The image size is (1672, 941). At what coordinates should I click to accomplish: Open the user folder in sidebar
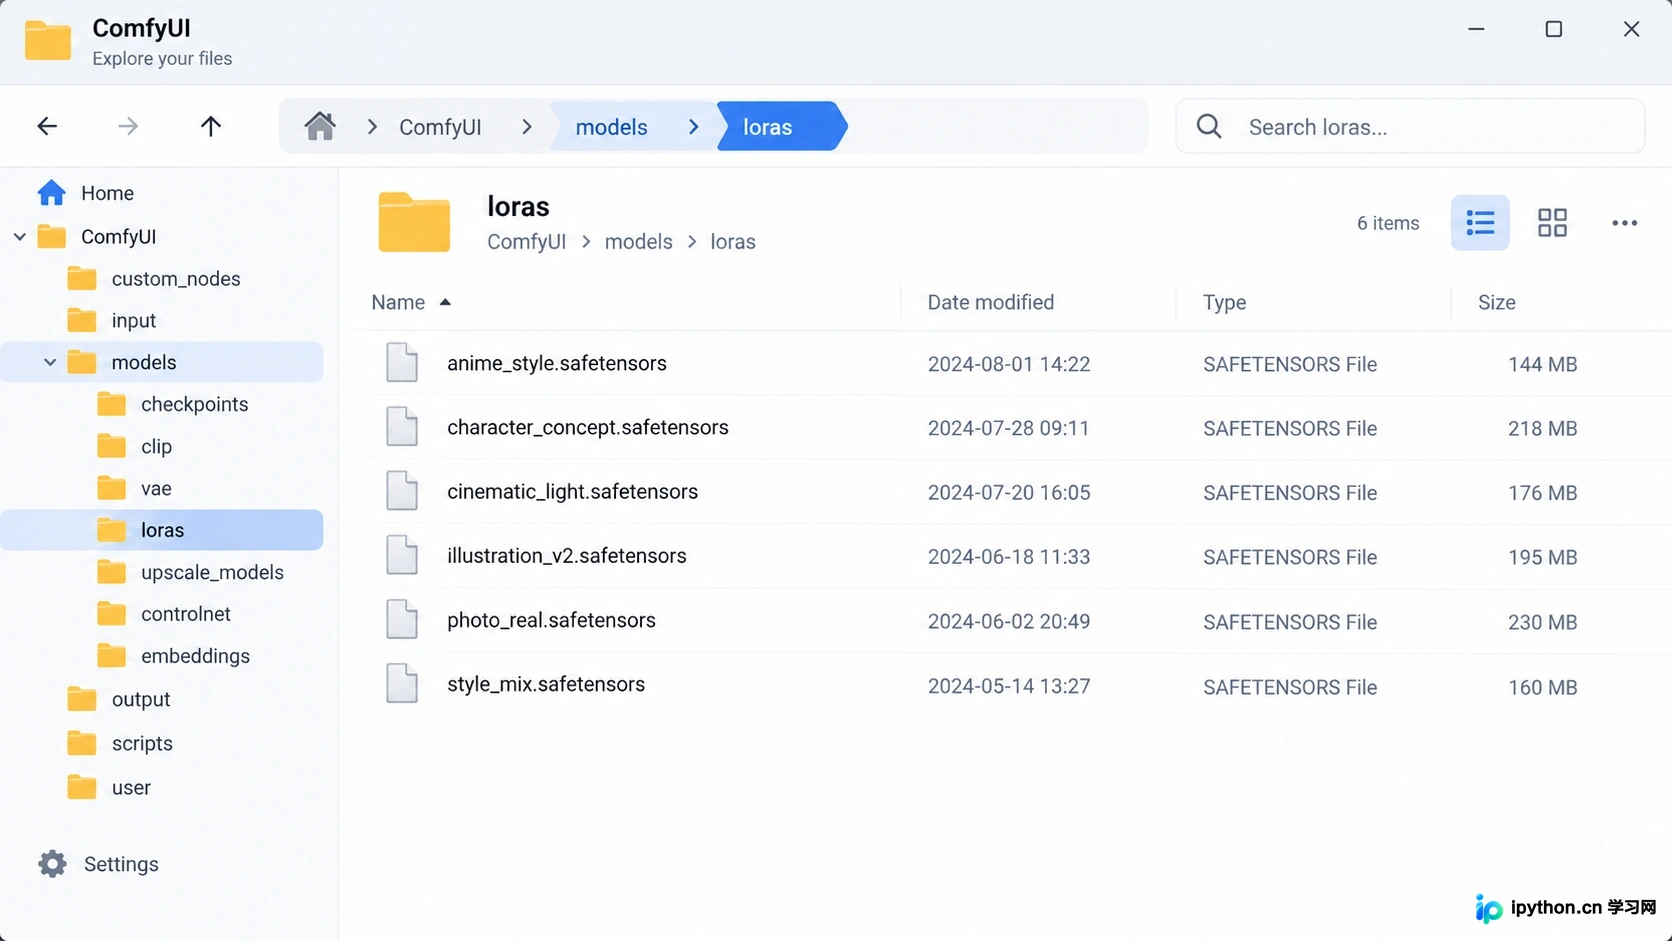point(131,787)
